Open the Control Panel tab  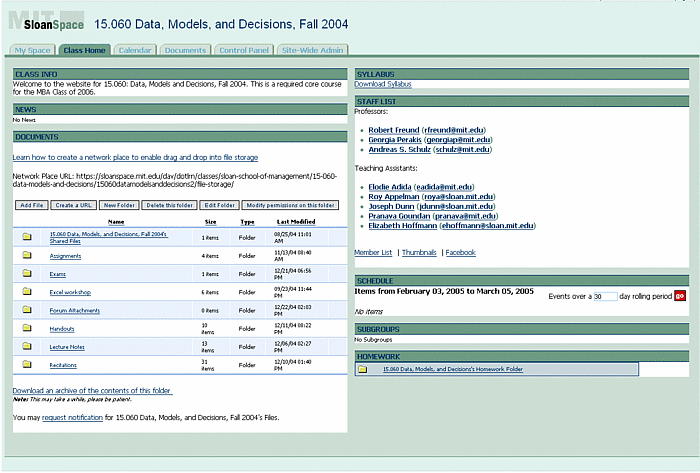(244, 50)
